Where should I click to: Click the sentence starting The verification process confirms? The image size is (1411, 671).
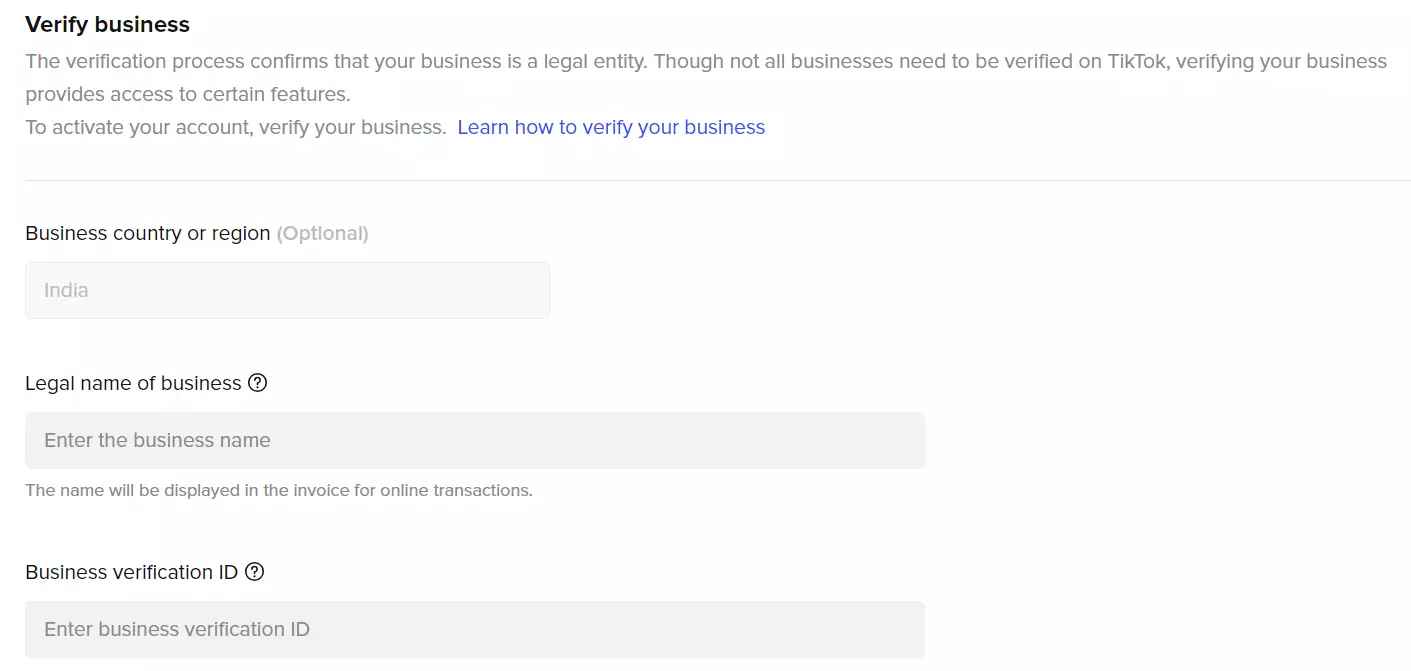tap(336, 61)
